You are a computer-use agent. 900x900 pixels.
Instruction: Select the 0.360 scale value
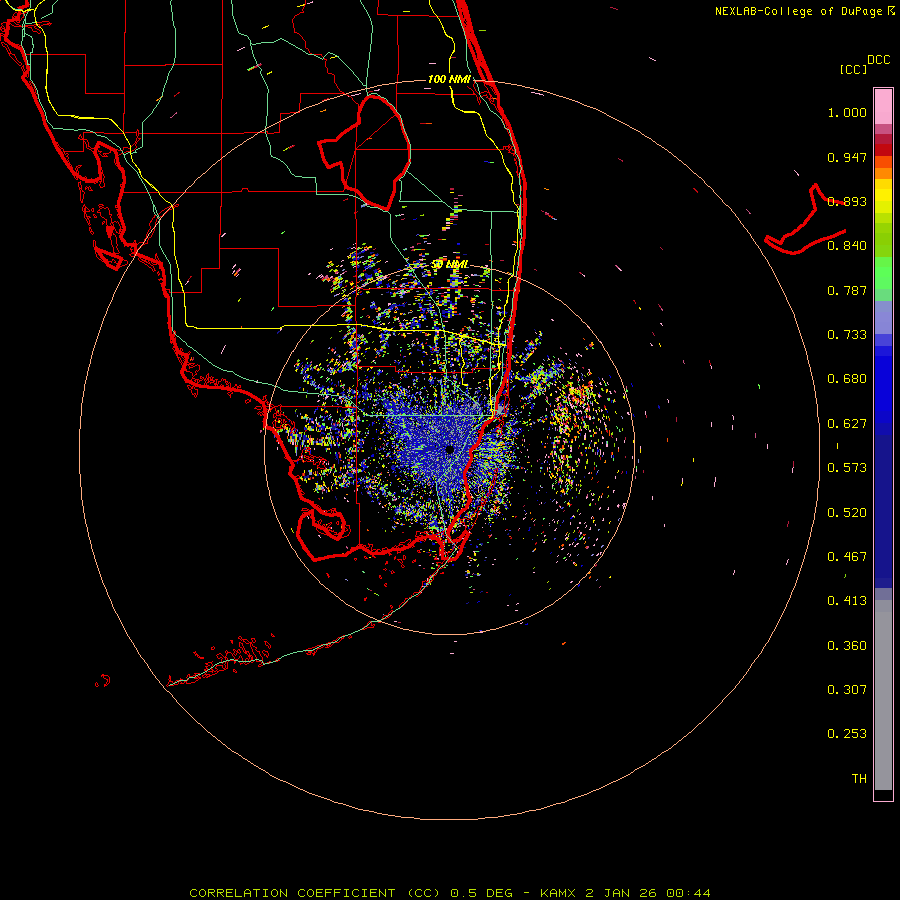(847, 646)
